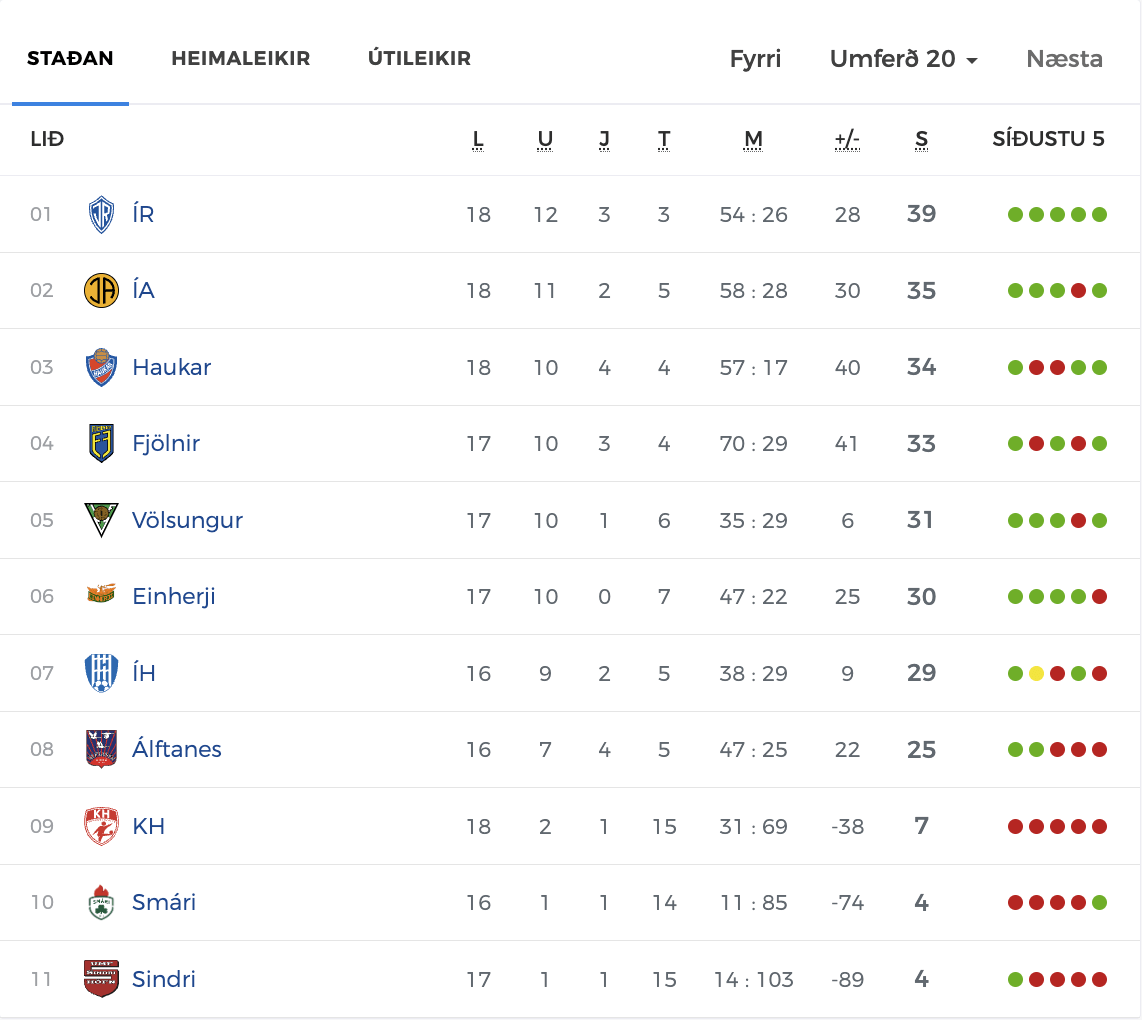Image resolution: width=1142 pixels, height=1020 pixels.
Task: Open the Álftanes team link
Action: click(x=176, y=749)
